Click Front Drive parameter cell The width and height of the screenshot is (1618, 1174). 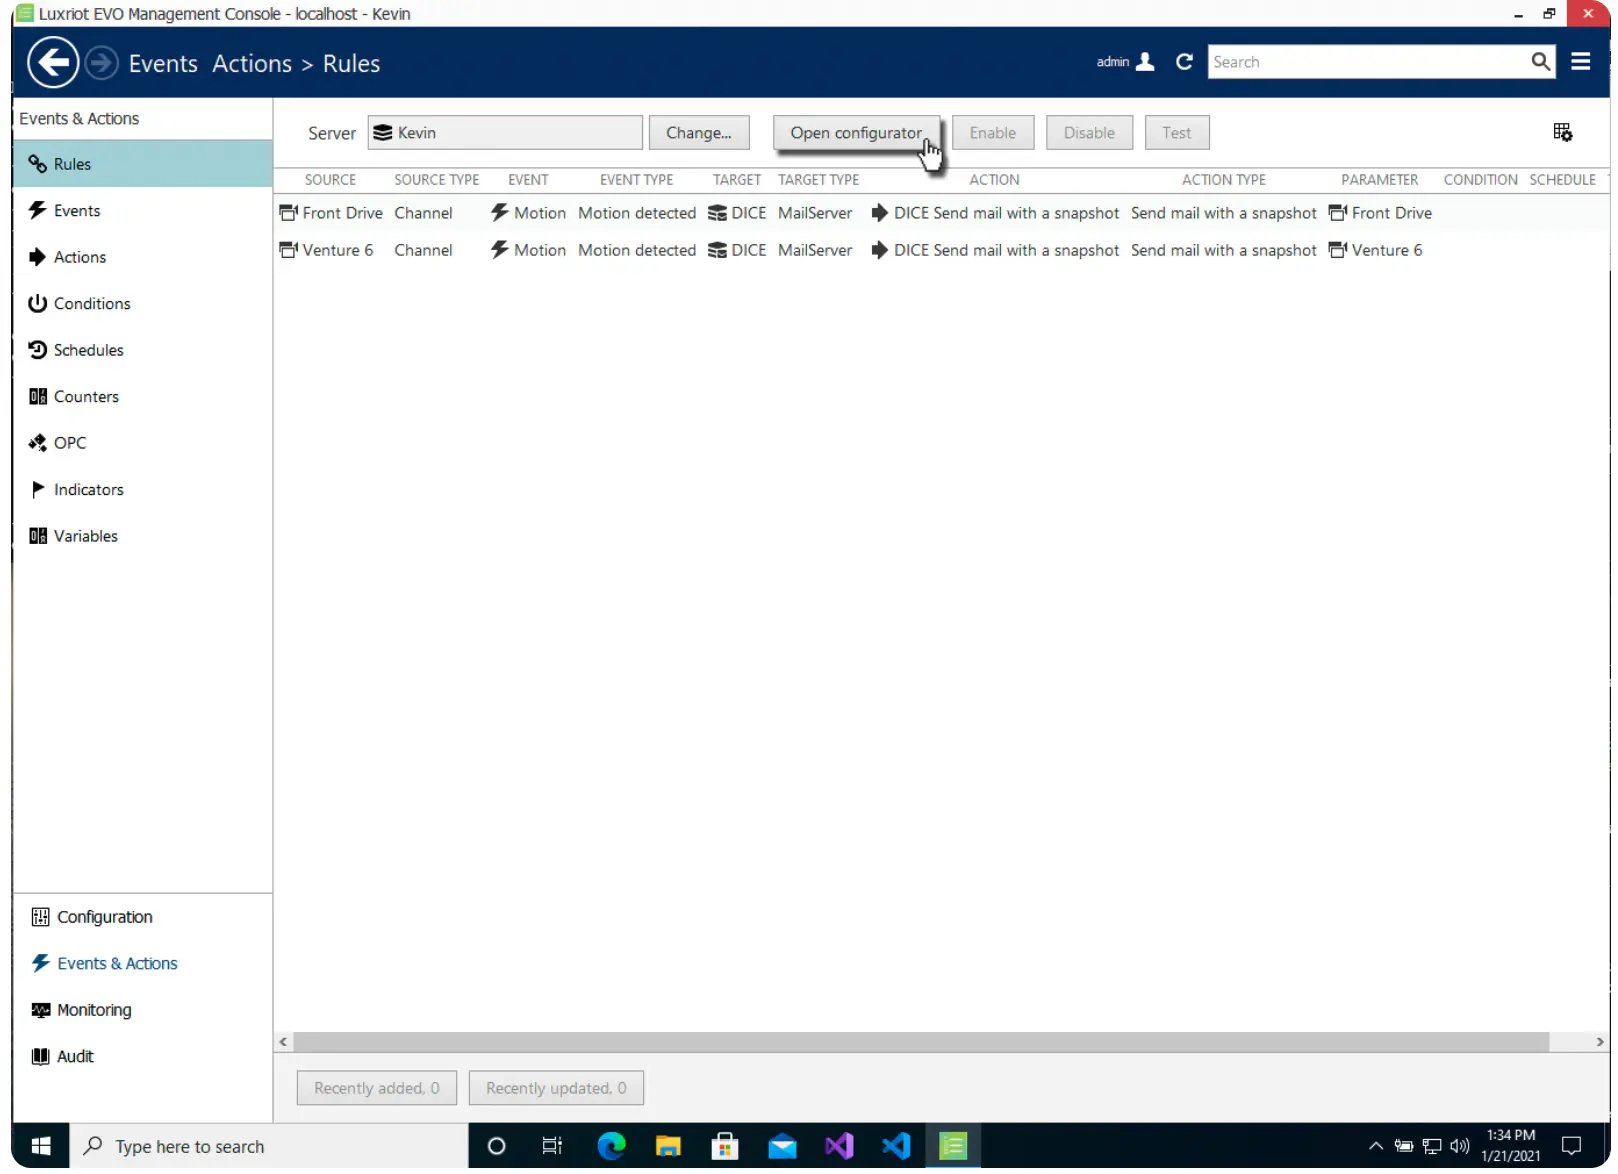click(x=1381, y=213)
